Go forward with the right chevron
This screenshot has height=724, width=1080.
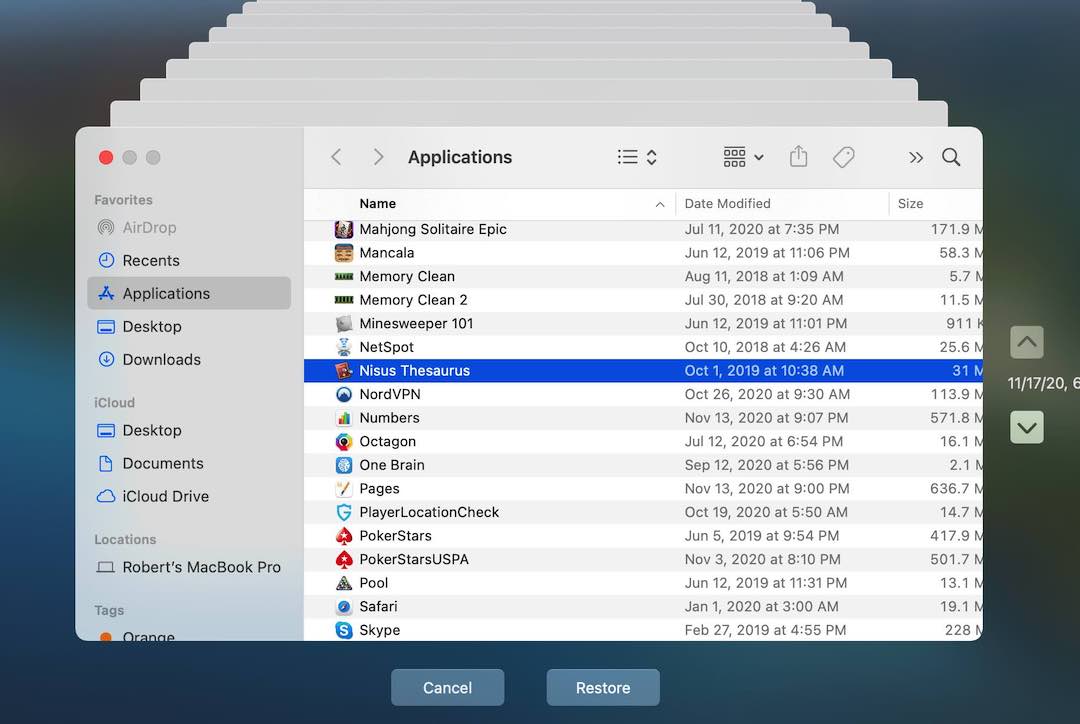(x=378, y=157)
